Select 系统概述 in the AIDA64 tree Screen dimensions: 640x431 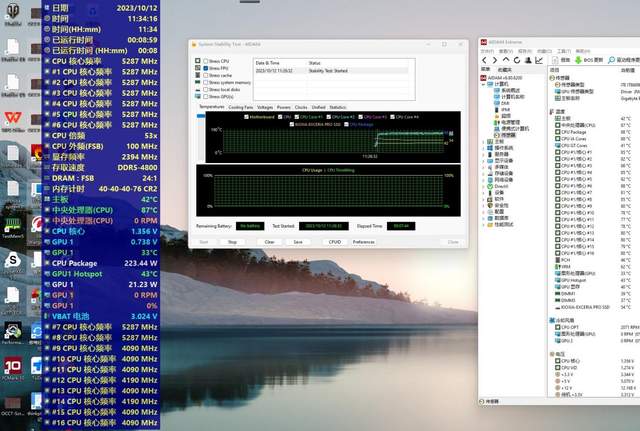point(507,90)
